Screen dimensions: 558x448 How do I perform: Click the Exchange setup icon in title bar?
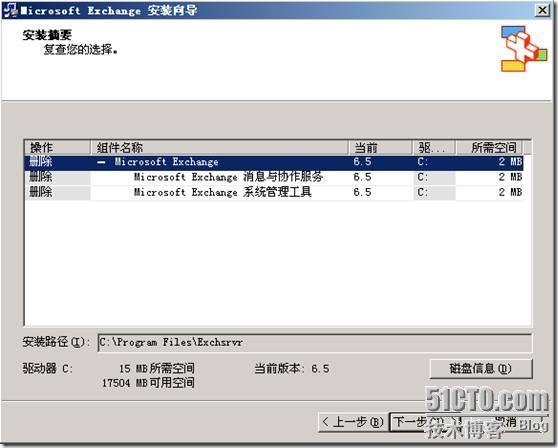tap(10, 10)
